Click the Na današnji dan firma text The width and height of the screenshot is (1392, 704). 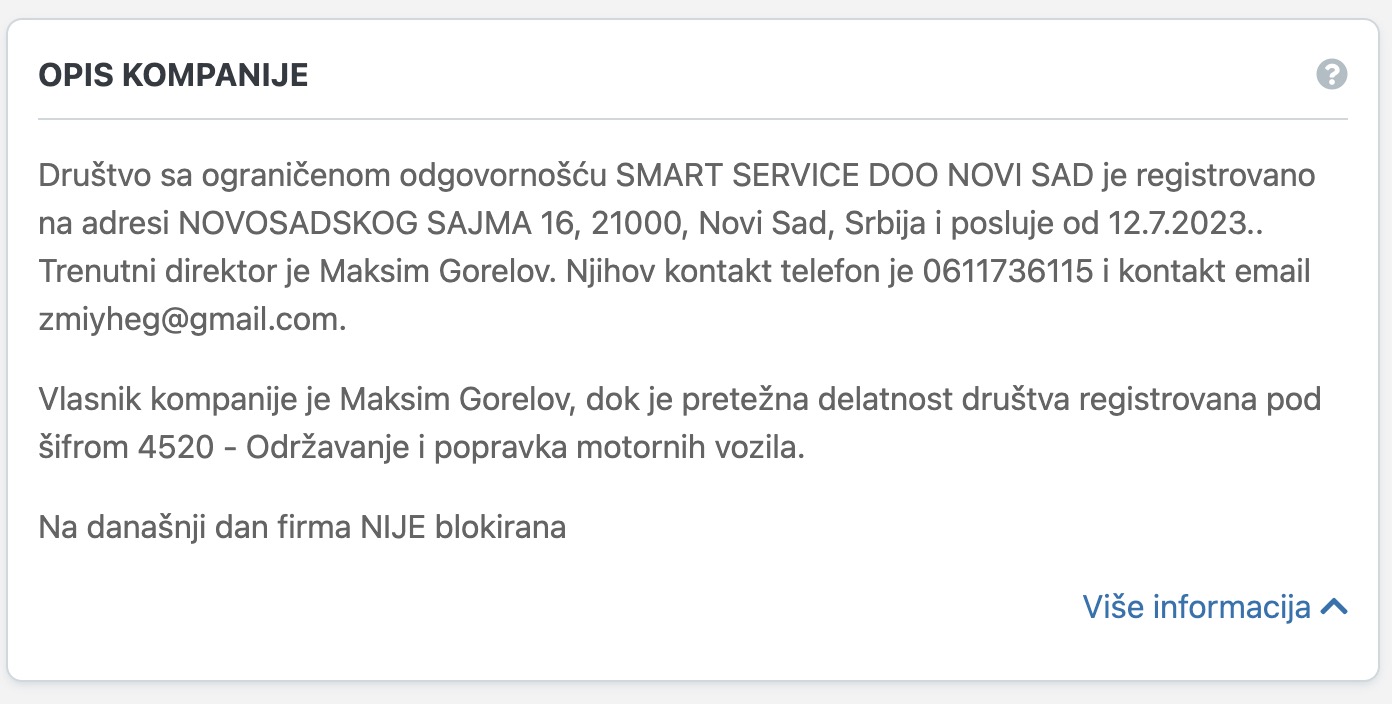[x=195, y=527]
